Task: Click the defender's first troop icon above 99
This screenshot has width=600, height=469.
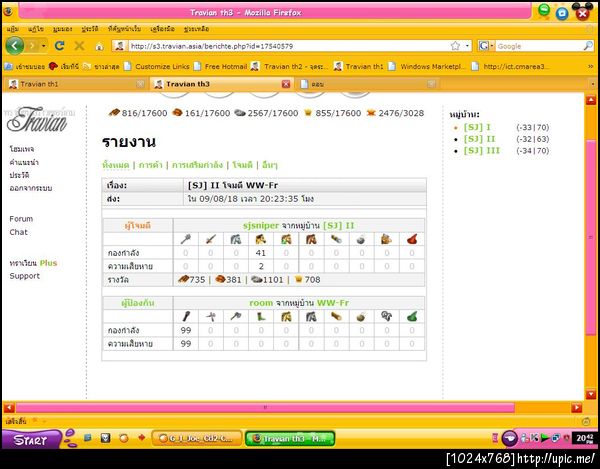Action: [186, 316]
